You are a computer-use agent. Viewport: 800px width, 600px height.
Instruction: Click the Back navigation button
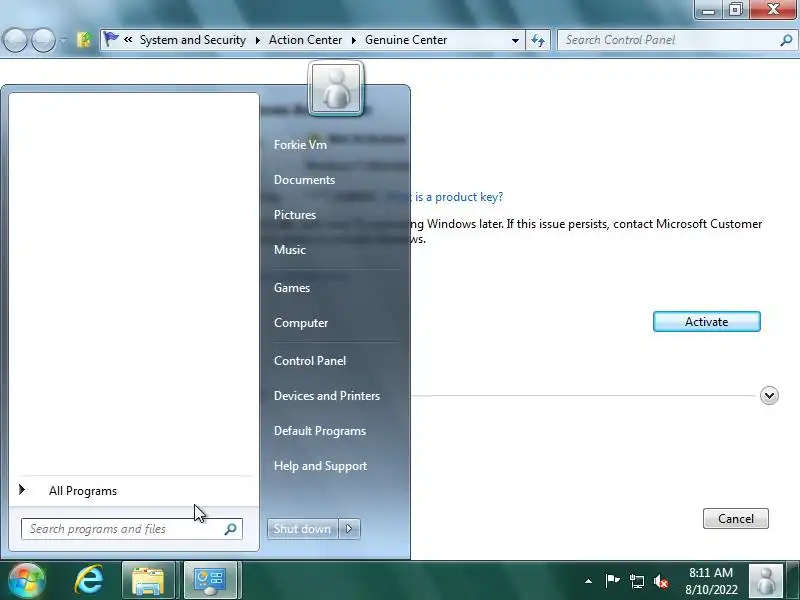pyautogui.click(x=15, y=40)
